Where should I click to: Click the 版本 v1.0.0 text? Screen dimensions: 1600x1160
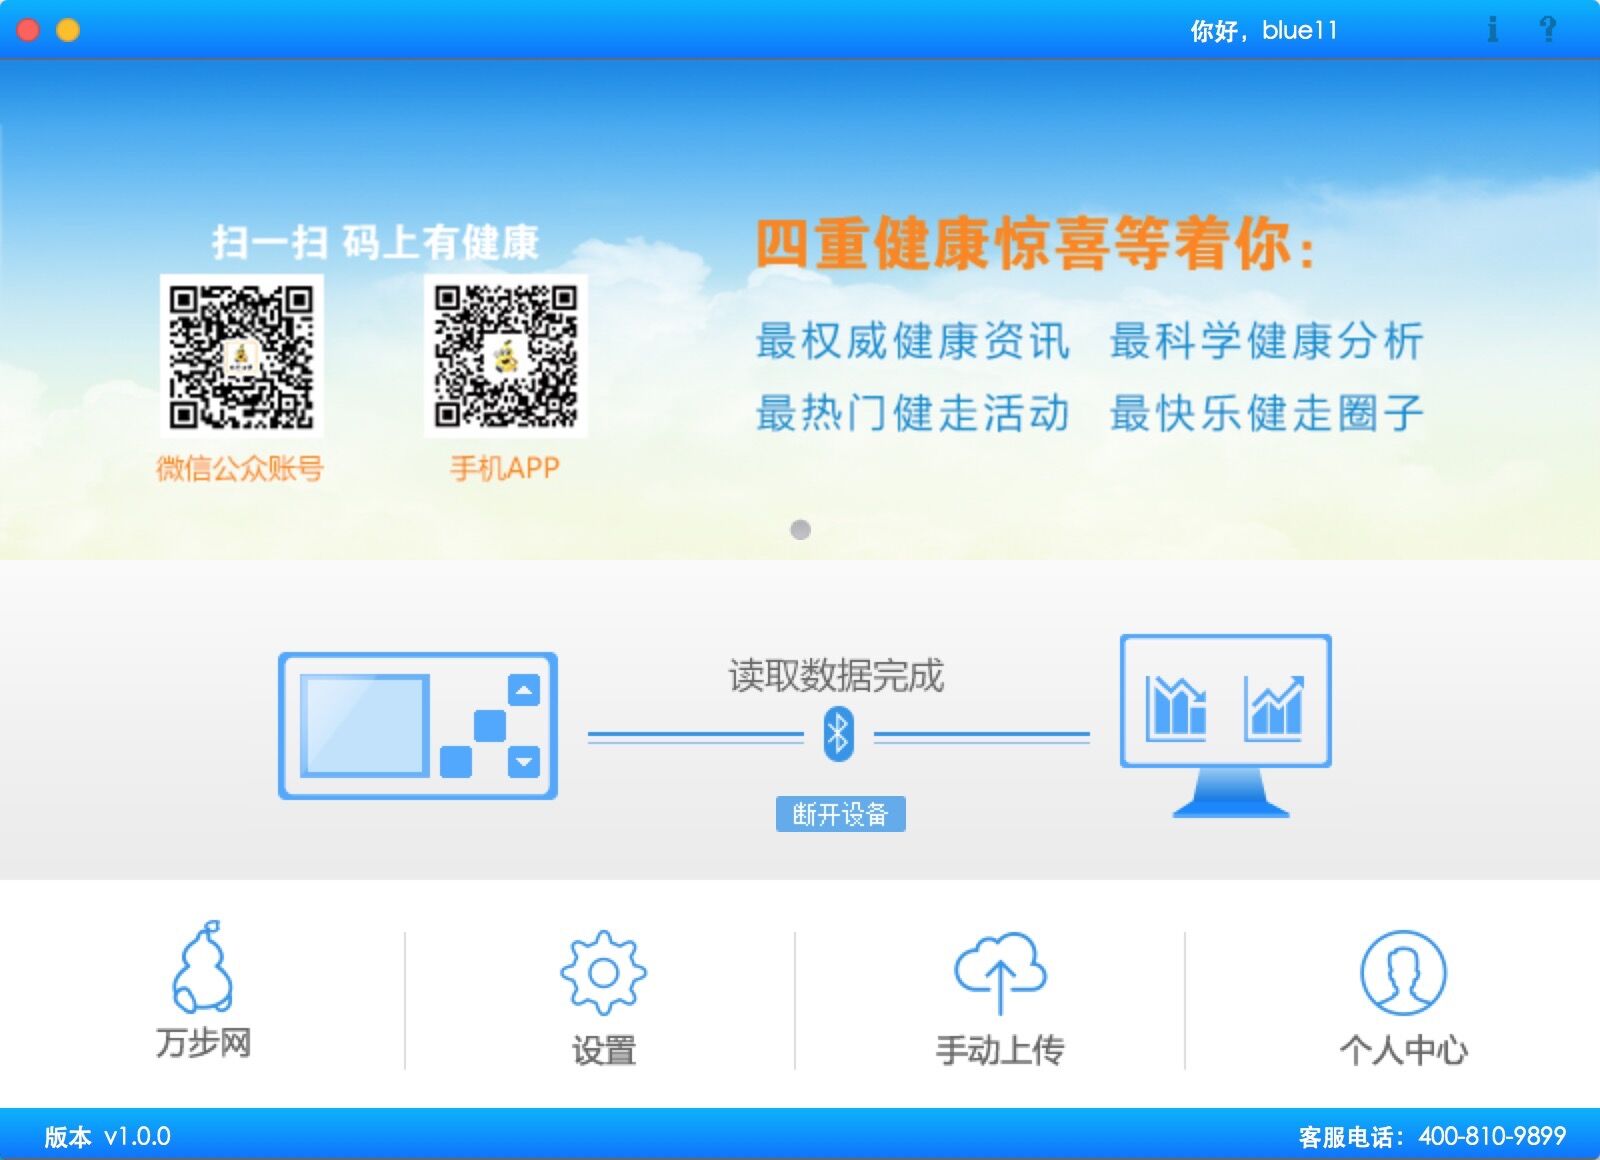107,1137
